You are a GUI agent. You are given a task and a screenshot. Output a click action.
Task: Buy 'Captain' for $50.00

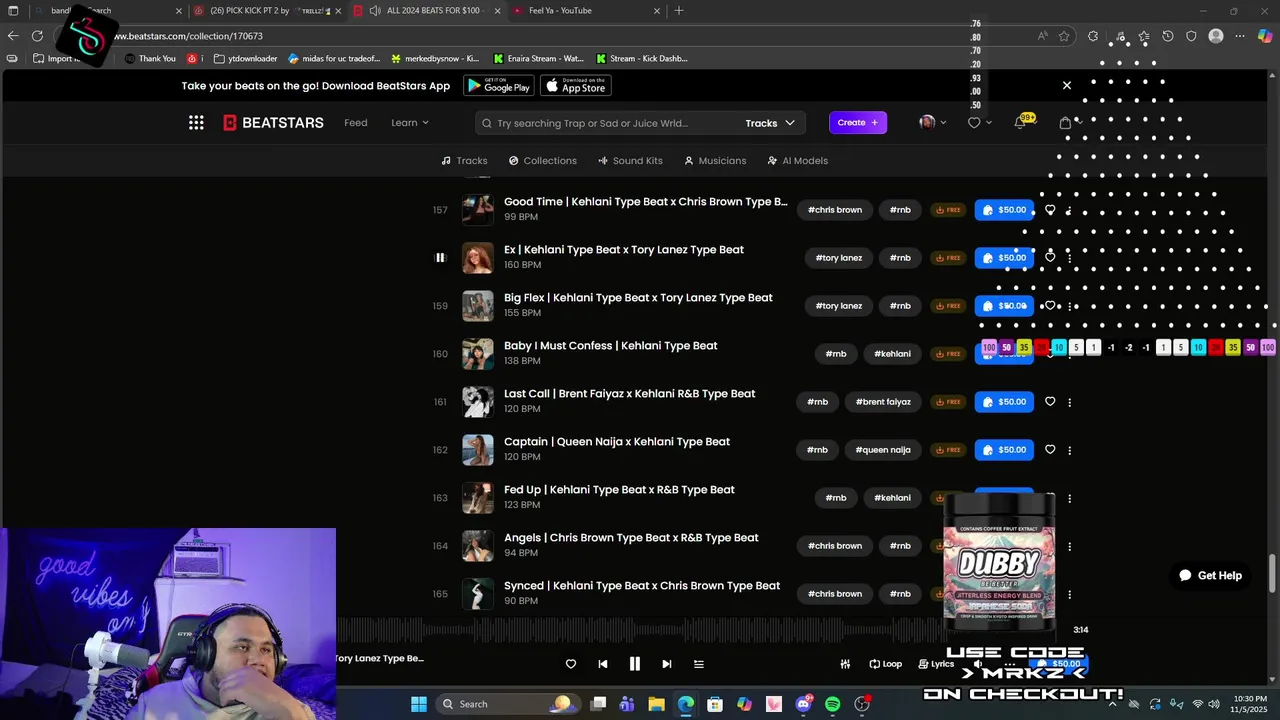click(1004, 450)
